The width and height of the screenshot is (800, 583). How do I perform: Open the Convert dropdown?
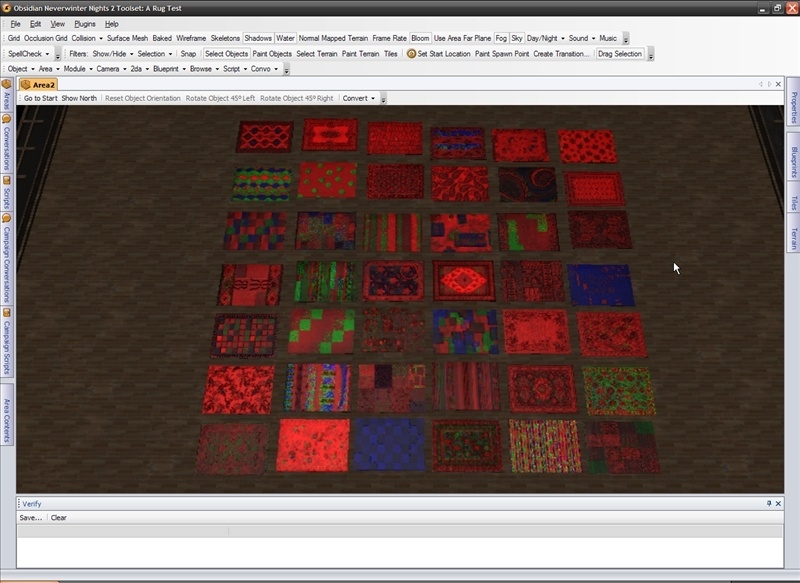(x=359, y=99)
